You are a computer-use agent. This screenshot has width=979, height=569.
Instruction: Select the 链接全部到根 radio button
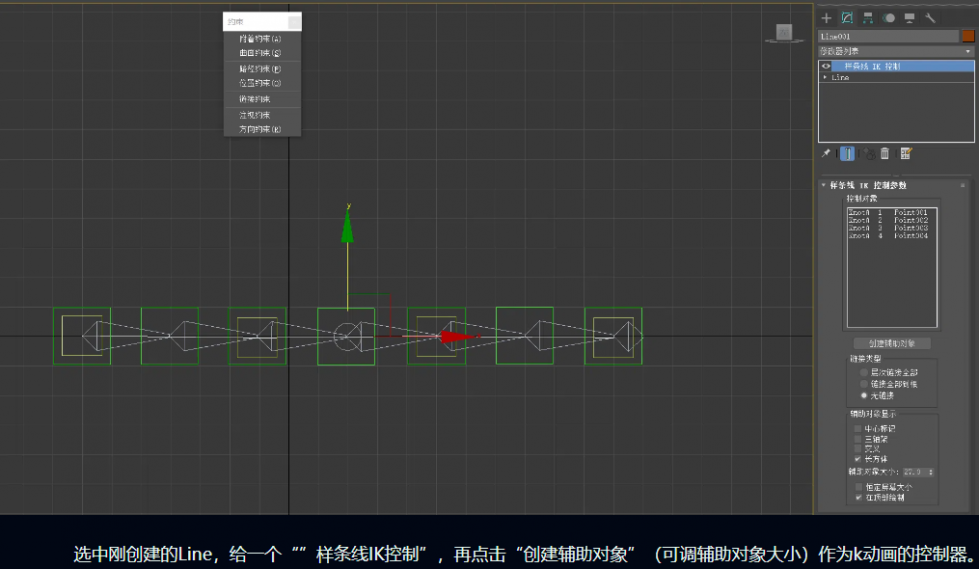click(x=864, y=384)
